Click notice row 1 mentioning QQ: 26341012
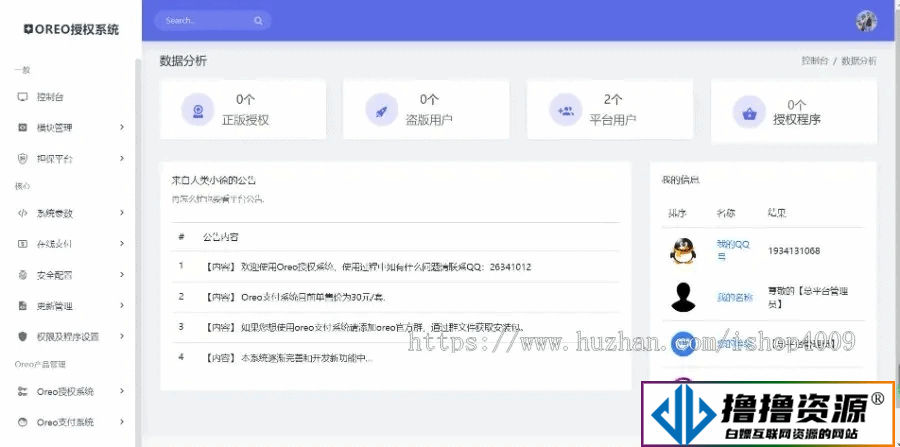The image size is (900, 447). point(396,266)
